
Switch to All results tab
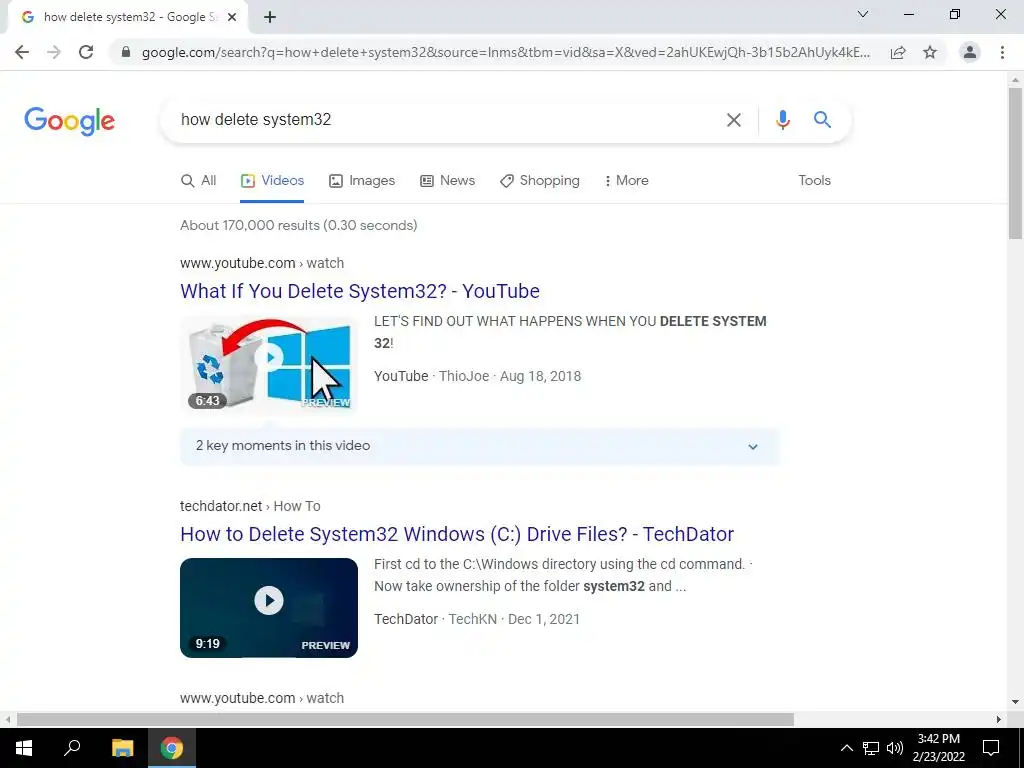(199, 181)
